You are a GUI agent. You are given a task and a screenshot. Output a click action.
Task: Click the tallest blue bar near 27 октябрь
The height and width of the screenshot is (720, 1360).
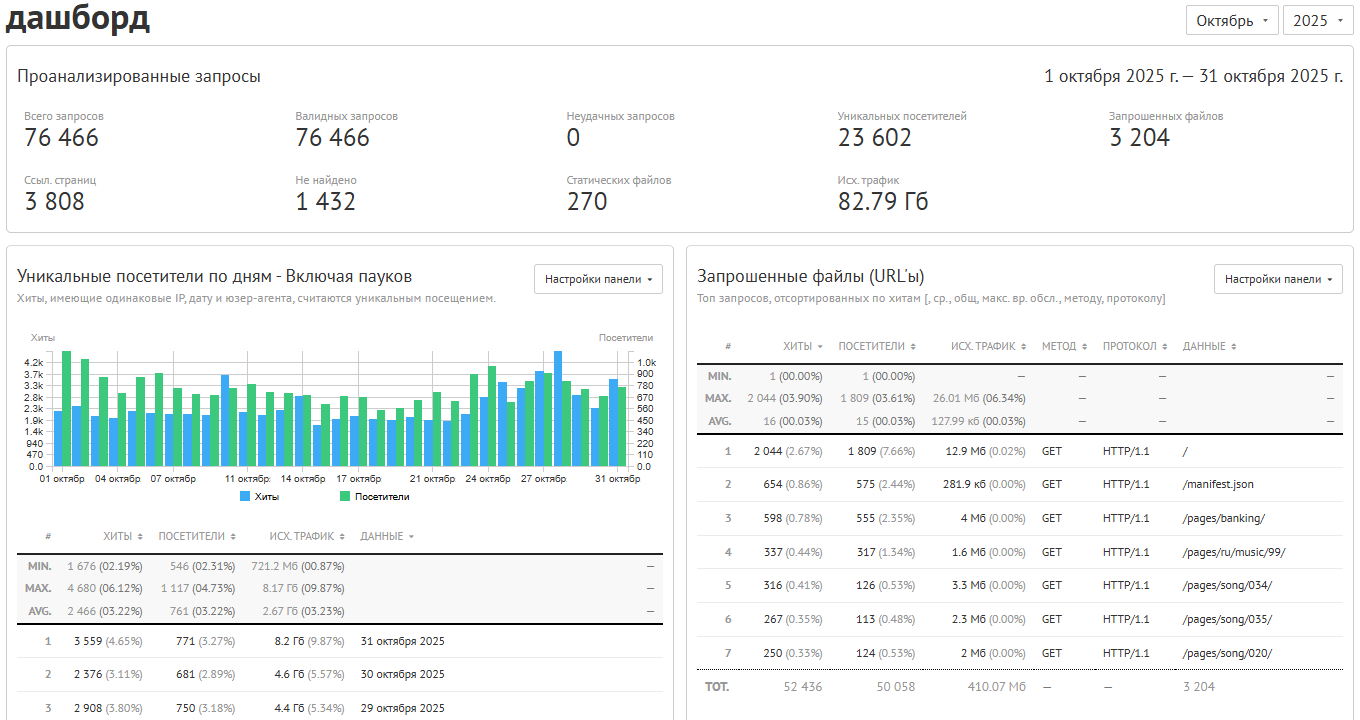[x=558, y=409]
